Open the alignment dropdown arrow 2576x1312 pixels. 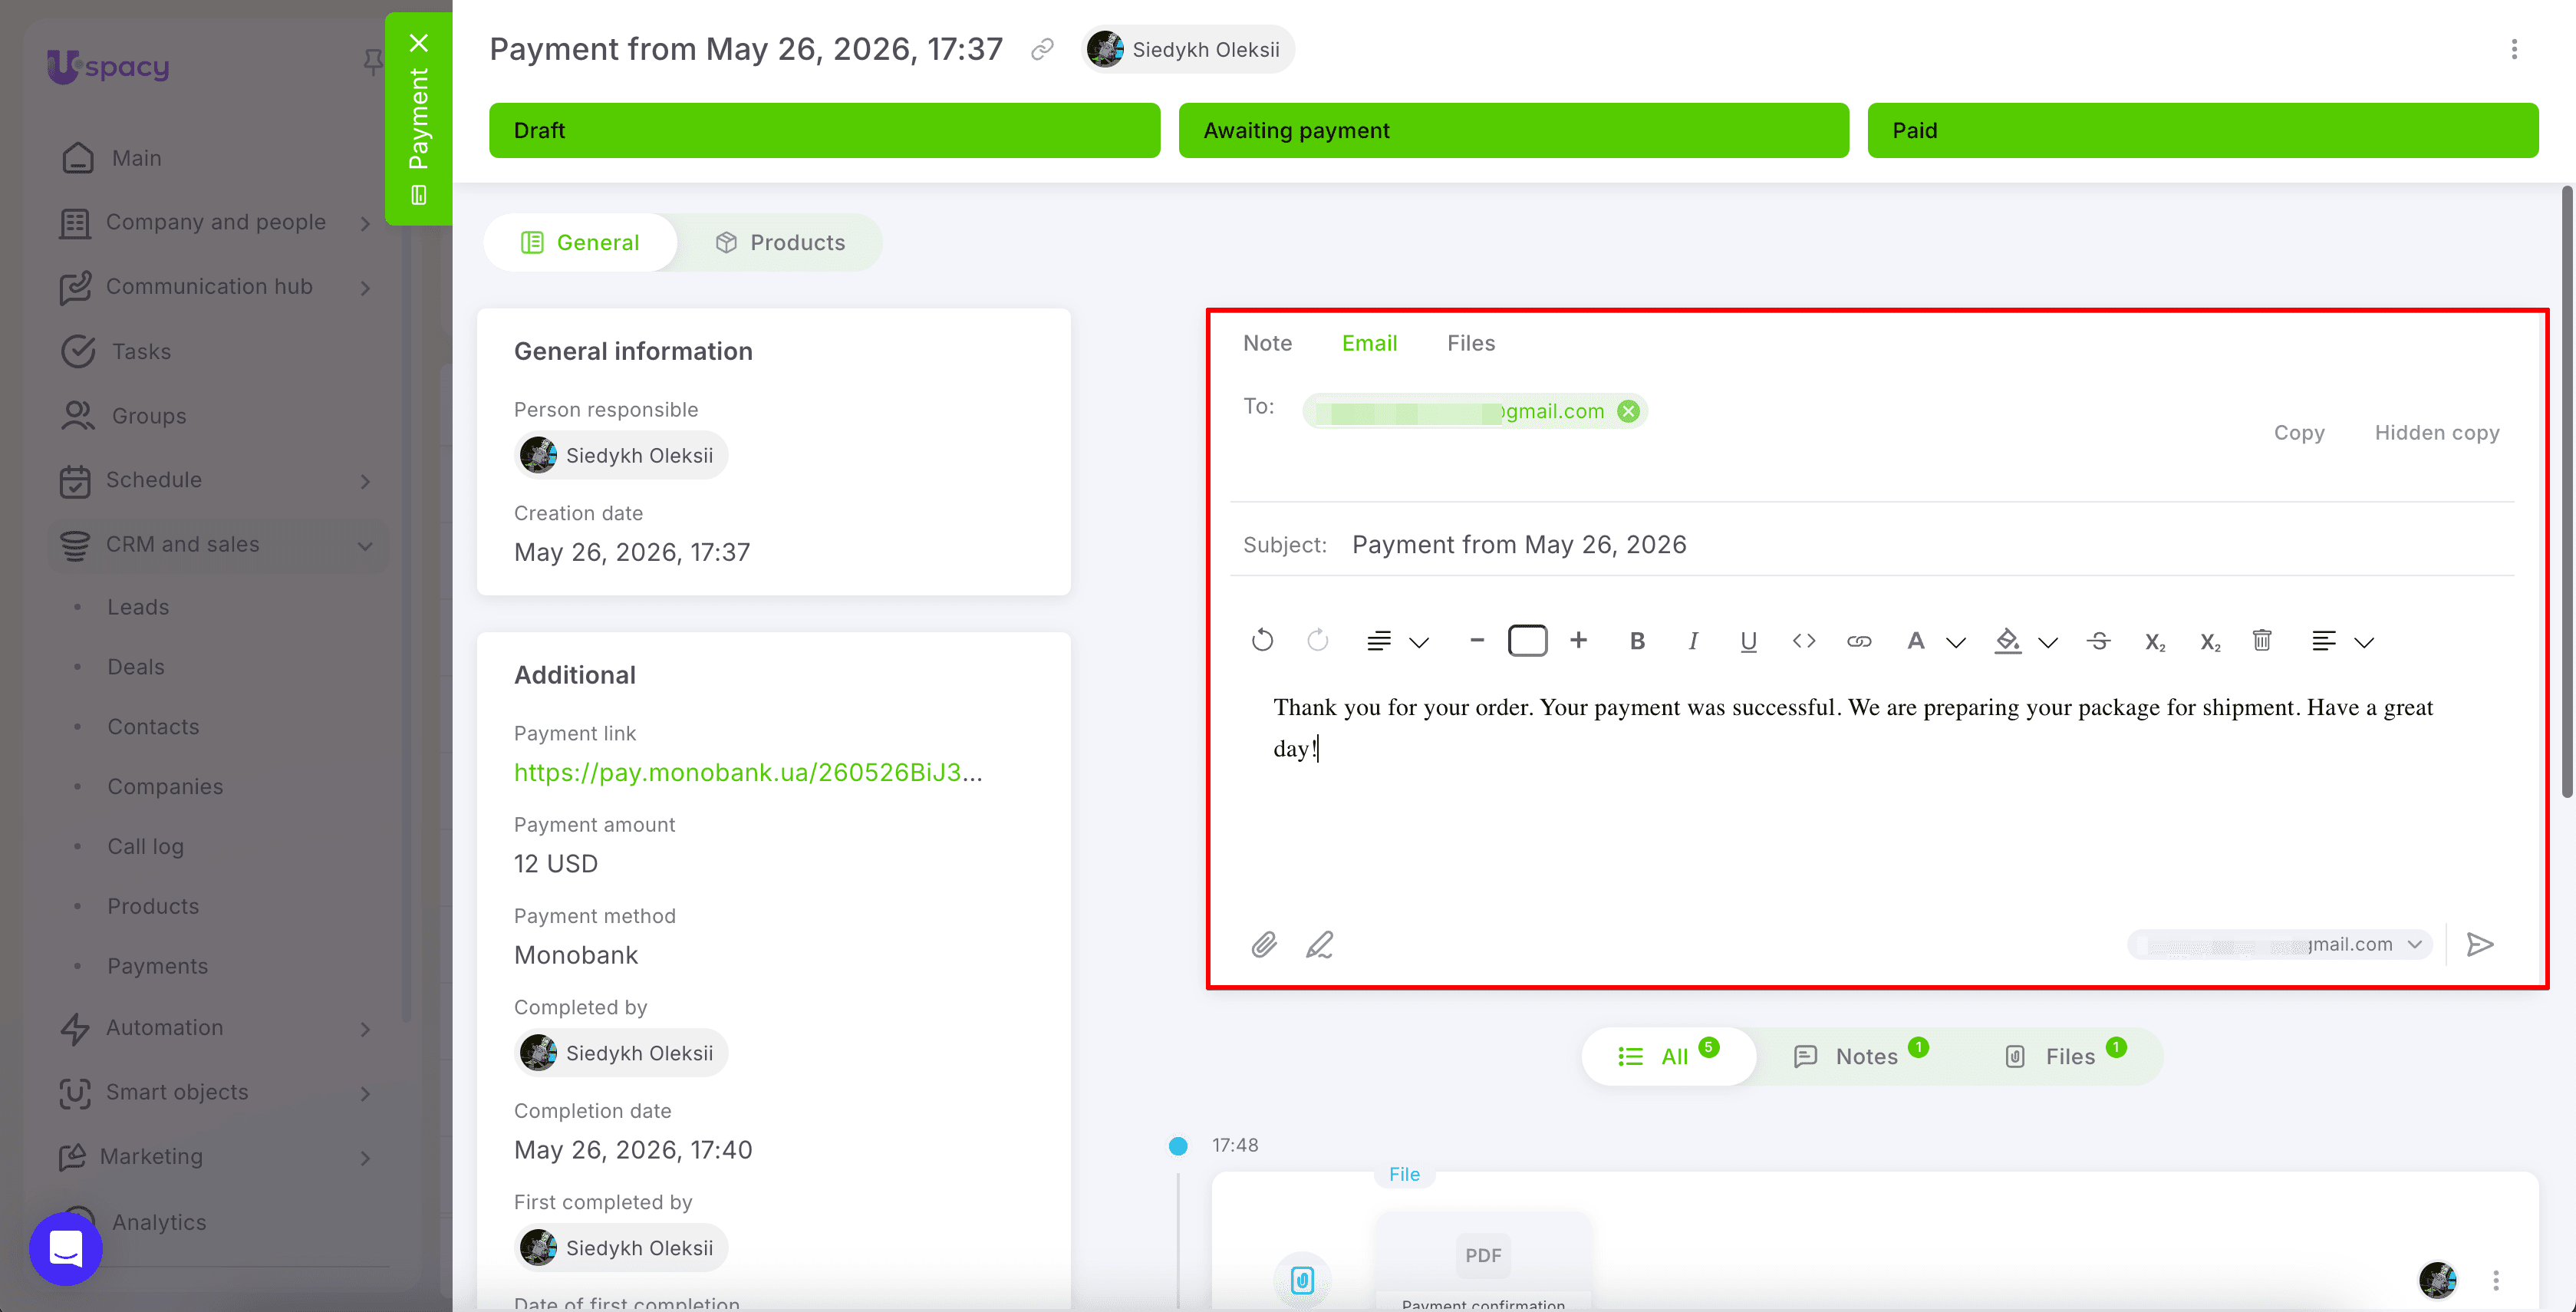click(x=2364, y=642)
